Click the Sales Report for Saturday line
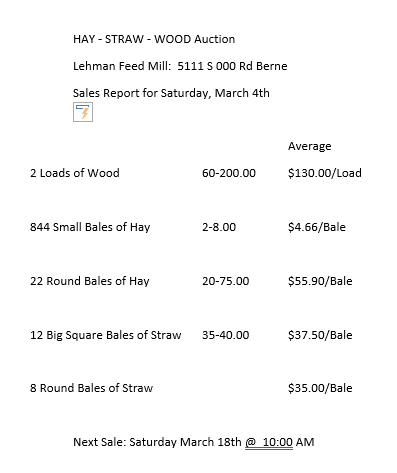The height and width of the screenshot is (473, 397). (171, 93)
